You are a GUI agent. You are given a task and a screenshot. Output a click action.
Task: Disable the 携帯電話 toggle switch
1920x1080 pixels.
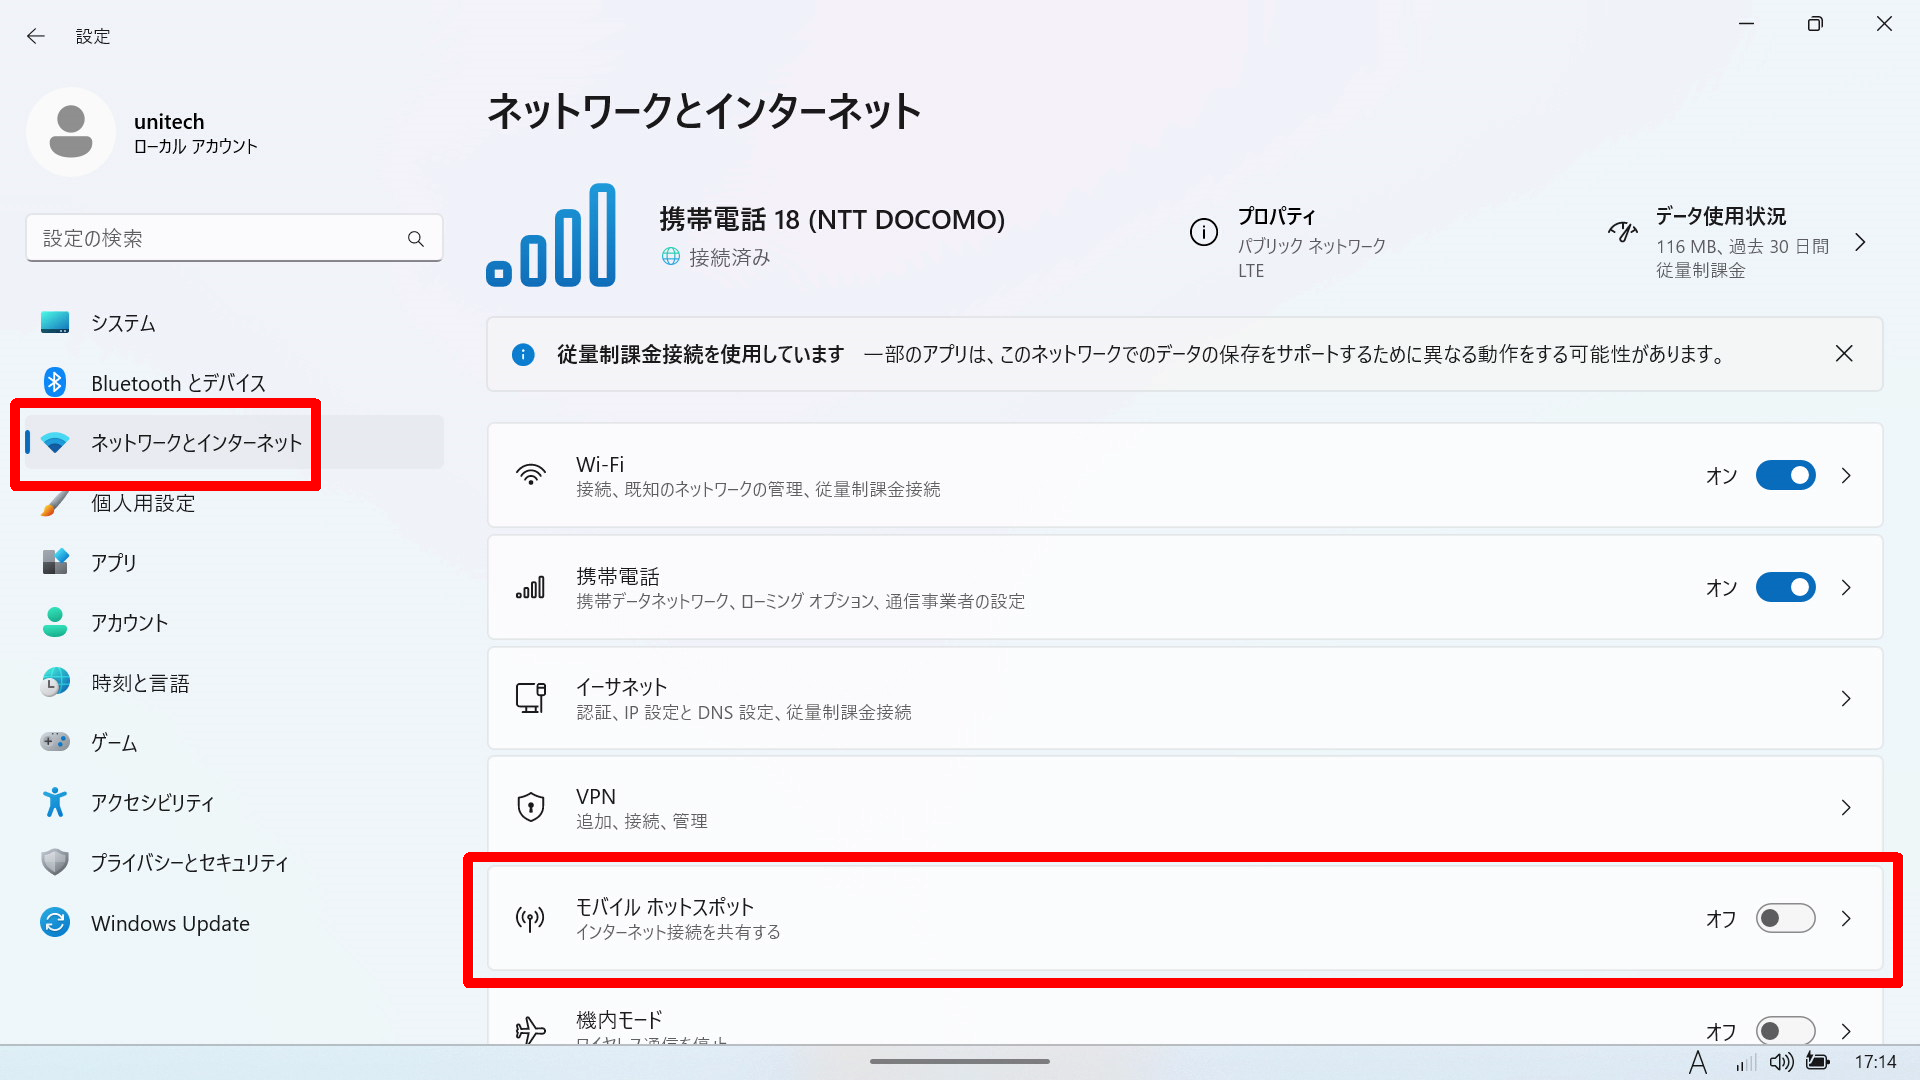pyautogui.click(x=1785, y=588)
